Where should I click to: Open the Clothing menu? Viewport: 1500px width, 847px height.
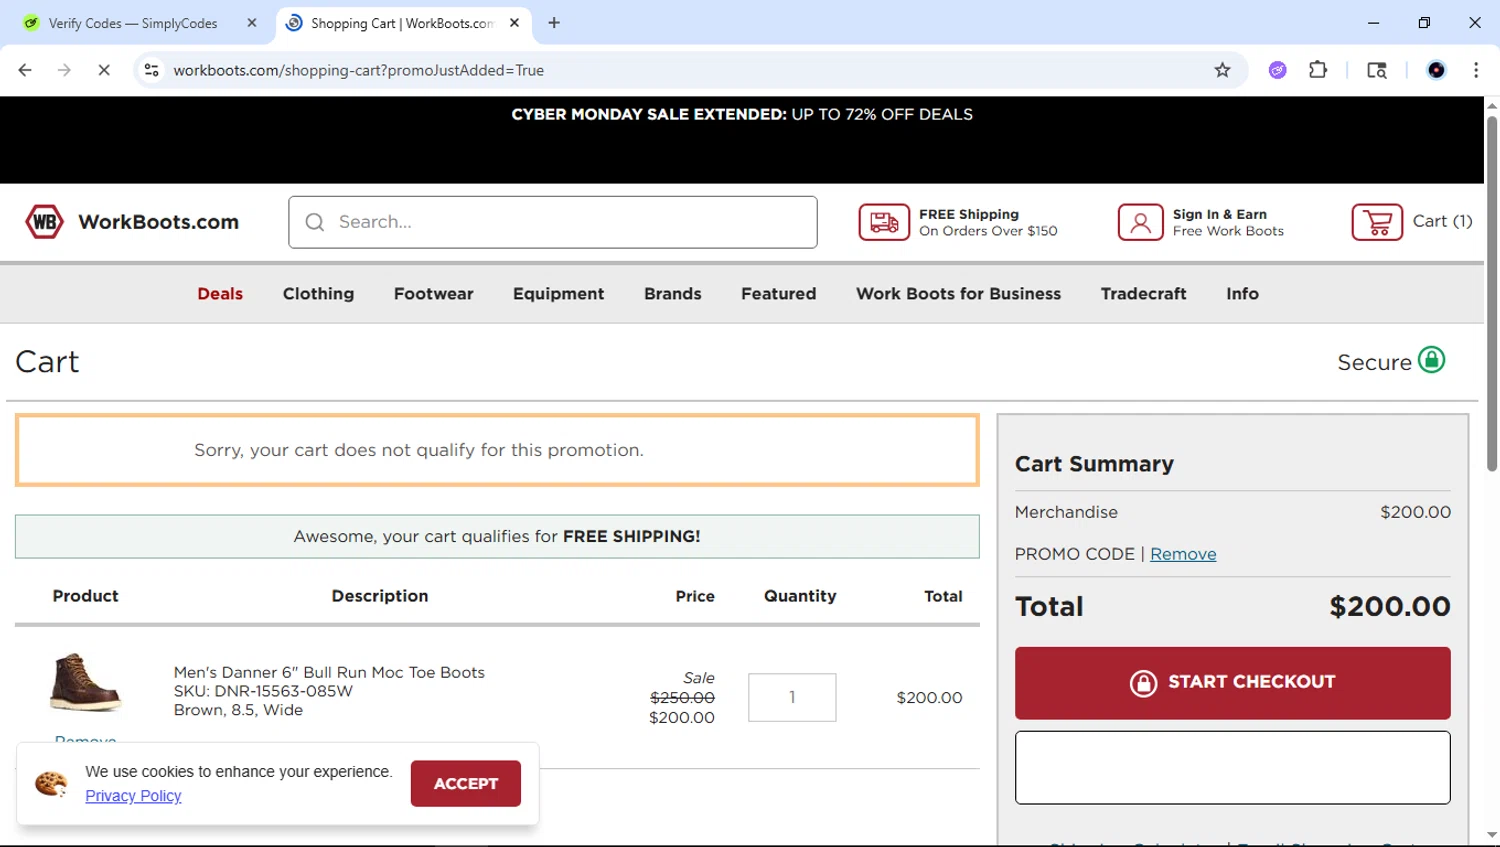point(318,294)
